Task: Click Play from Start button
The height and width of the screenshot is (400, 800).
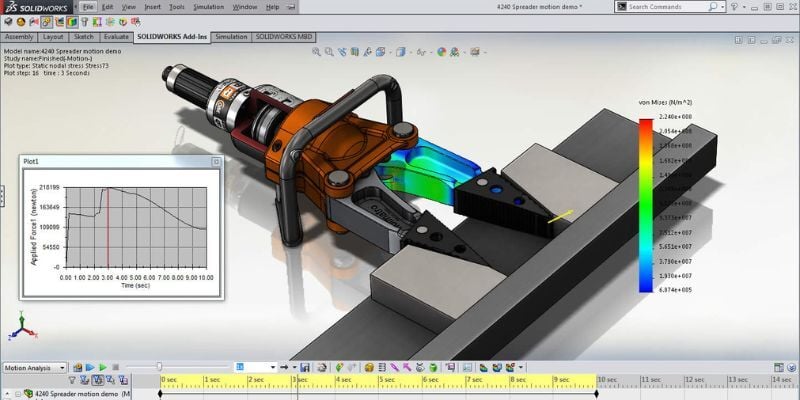Action: pos(90,367)
